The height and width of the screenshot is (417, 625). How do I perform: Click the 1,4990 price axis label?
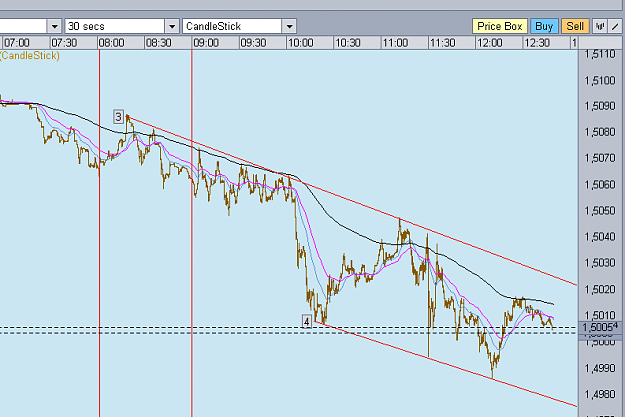600,368
